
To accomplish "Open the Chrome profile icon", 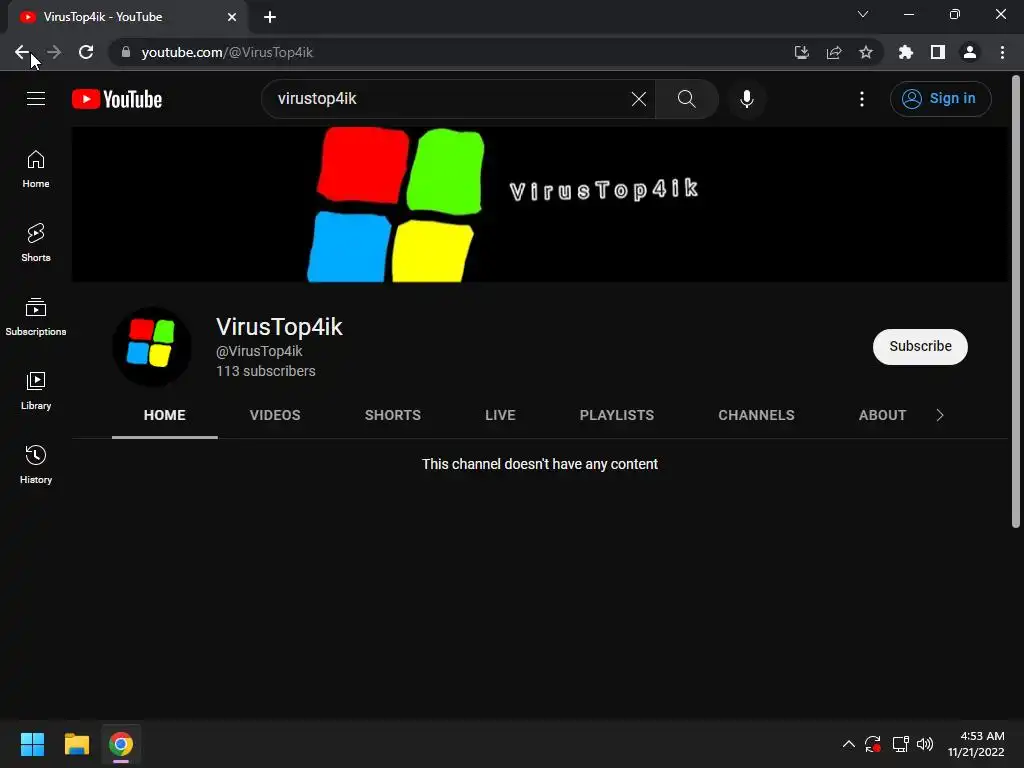I will [970, 52].
